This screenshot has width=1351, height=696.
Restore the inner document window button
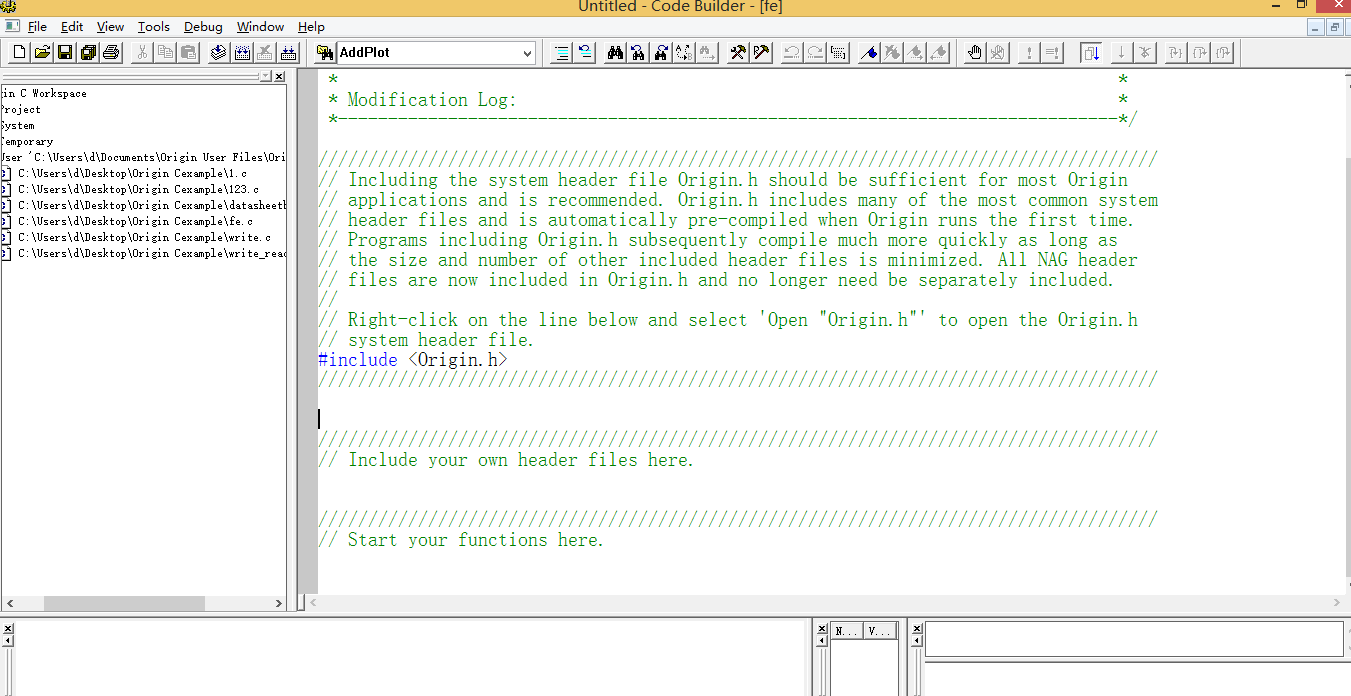point(1334,27)
